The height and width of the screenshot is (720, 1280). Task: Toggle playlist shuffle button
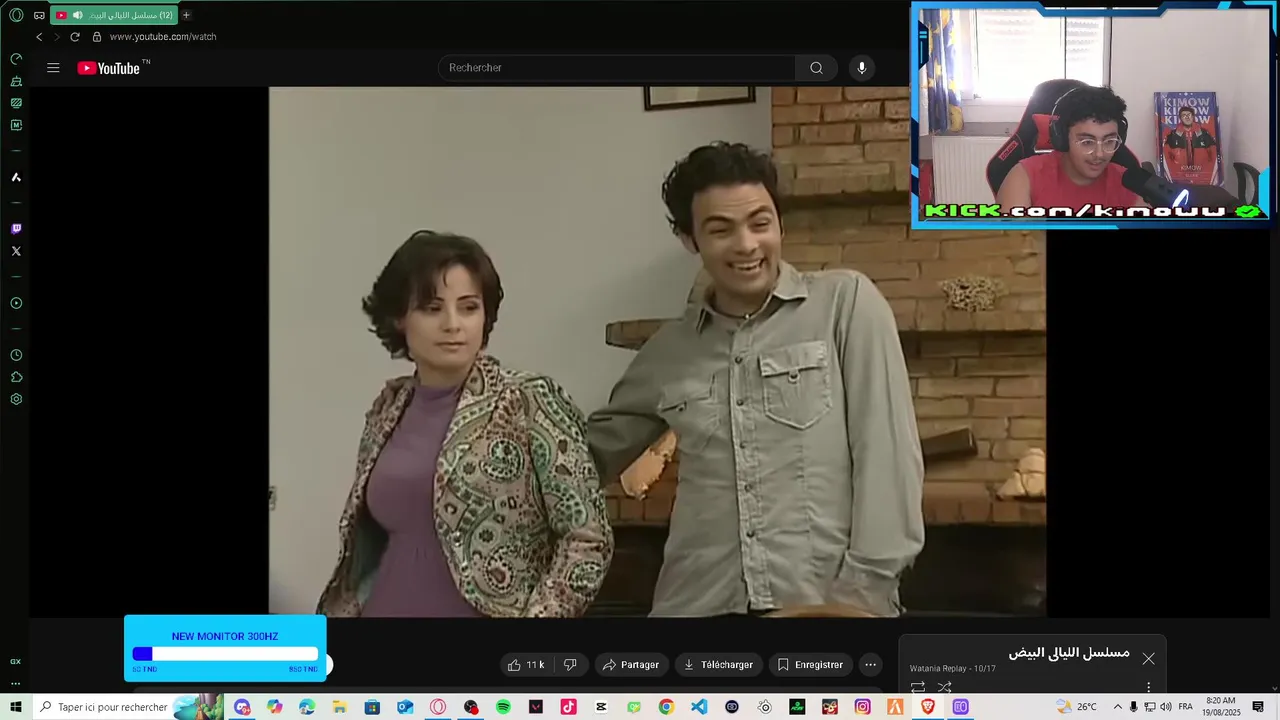(944, 687)
